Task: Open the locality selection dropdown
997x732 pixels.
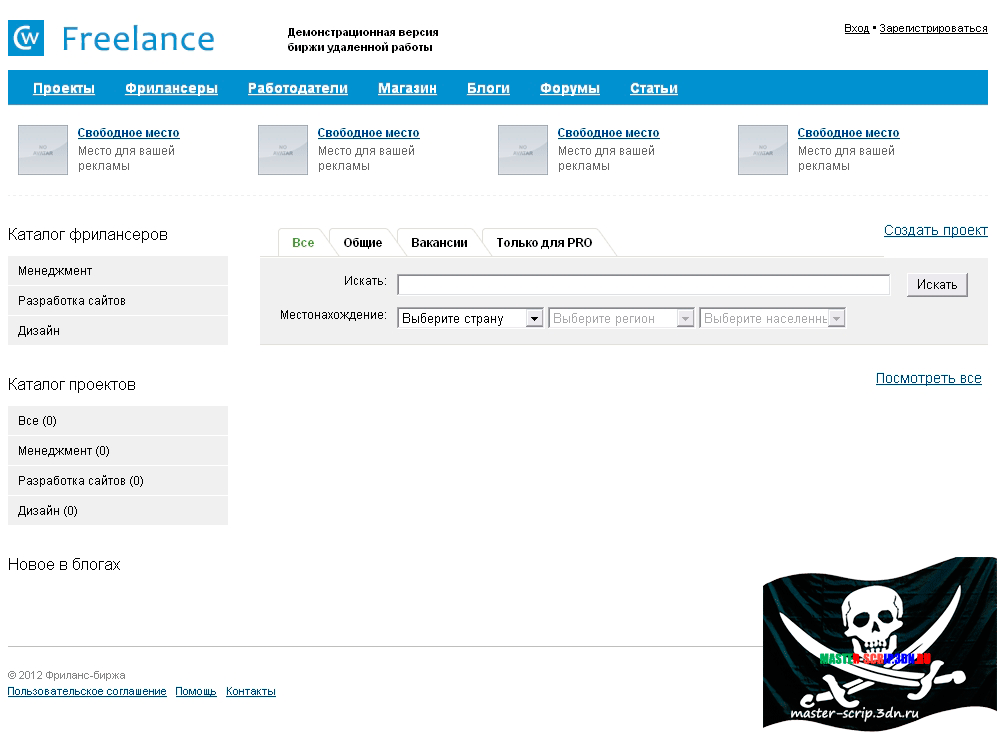Action: [x=773, y=319]
